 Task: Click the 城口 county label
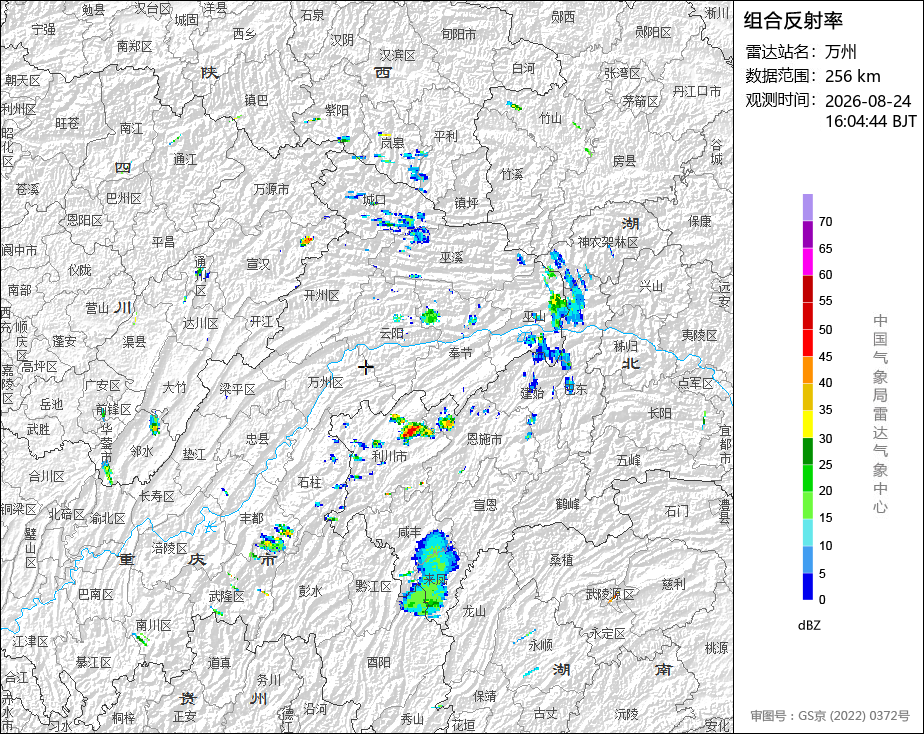click(x=374, y=200)
